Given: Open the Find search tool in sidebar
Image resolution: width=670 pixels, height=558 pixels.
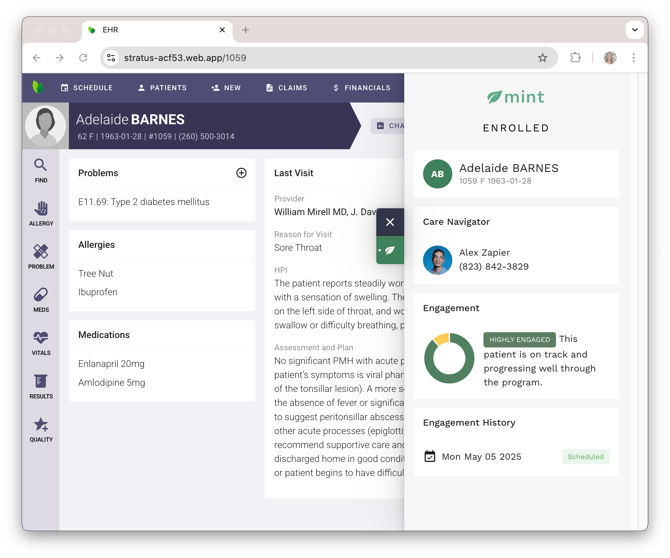Looking at the screenshot, I should (x=41, y=170).
